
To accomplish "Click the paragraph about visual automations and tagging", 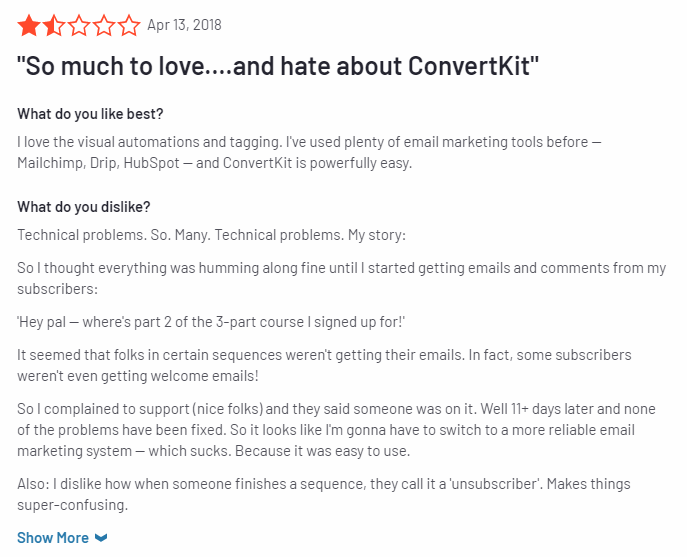I will 309,153.
